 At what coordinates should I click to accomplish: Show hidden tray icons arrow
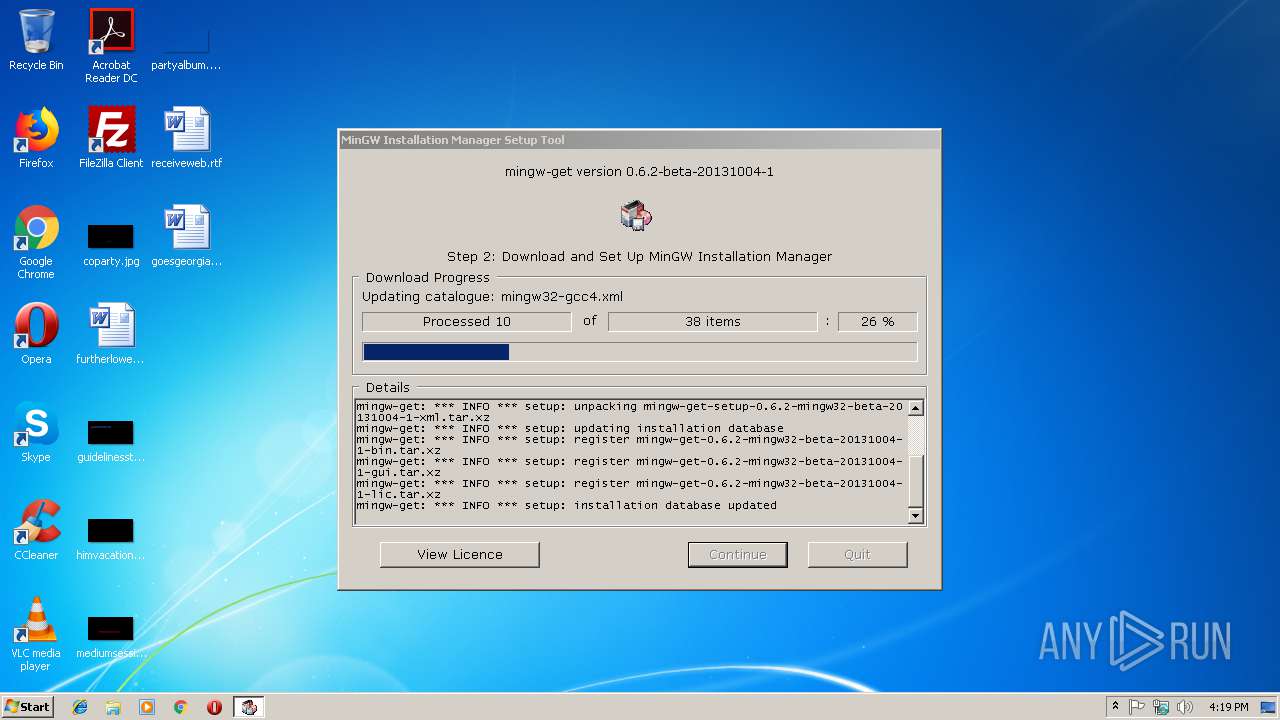click(x=1115, y=707)
